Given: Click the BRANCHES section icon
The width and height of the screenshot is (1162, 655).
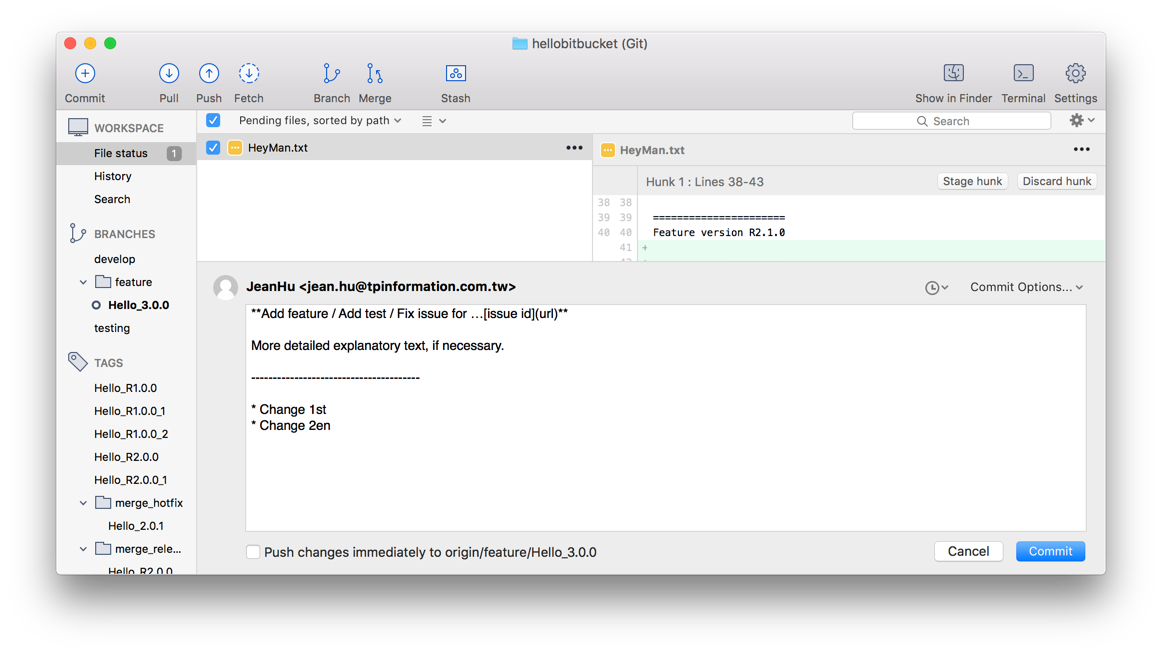Looking at the screenshot, I should click(77, 233).
